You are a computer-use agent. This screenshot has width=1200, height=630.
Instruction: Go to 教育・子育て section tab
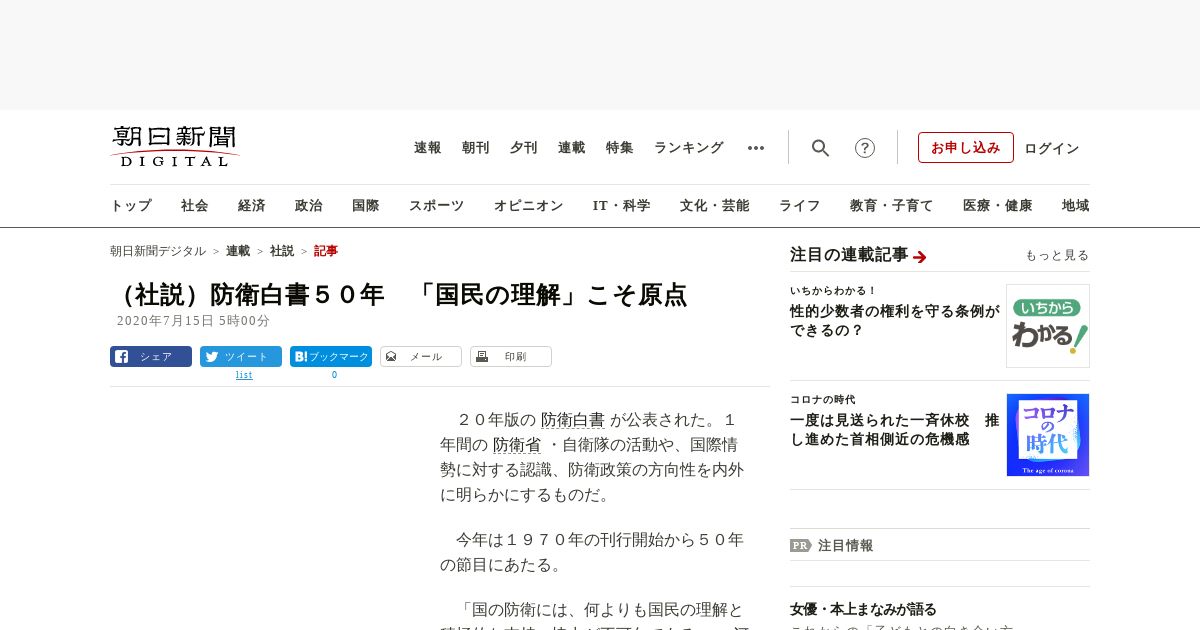pyautogui.click(x=892, y=206)
